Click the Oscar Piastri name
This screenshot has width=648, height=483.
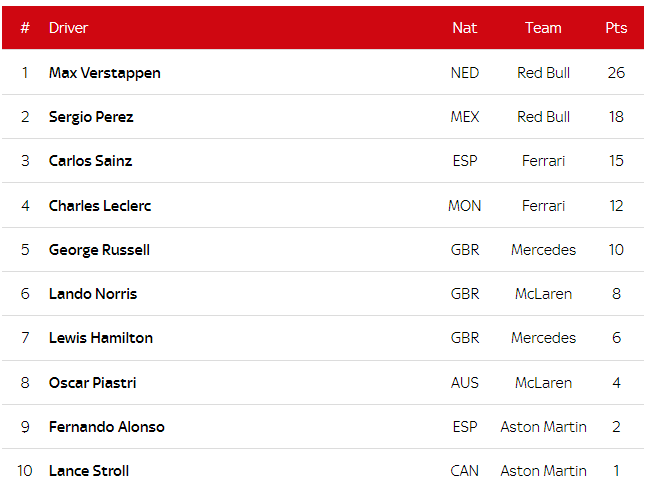pyautogui.click(x=92, y=383)
